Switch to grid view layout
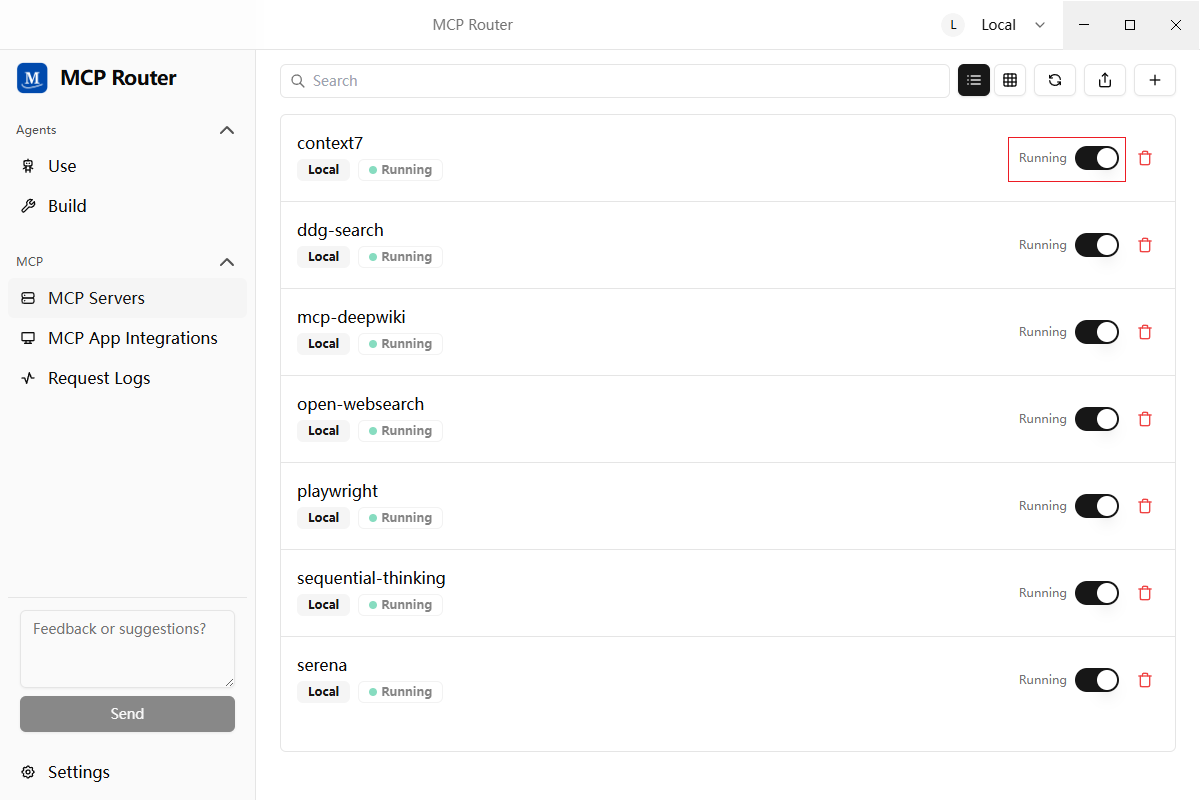The image size is (1200, 800). (1010, 81)
